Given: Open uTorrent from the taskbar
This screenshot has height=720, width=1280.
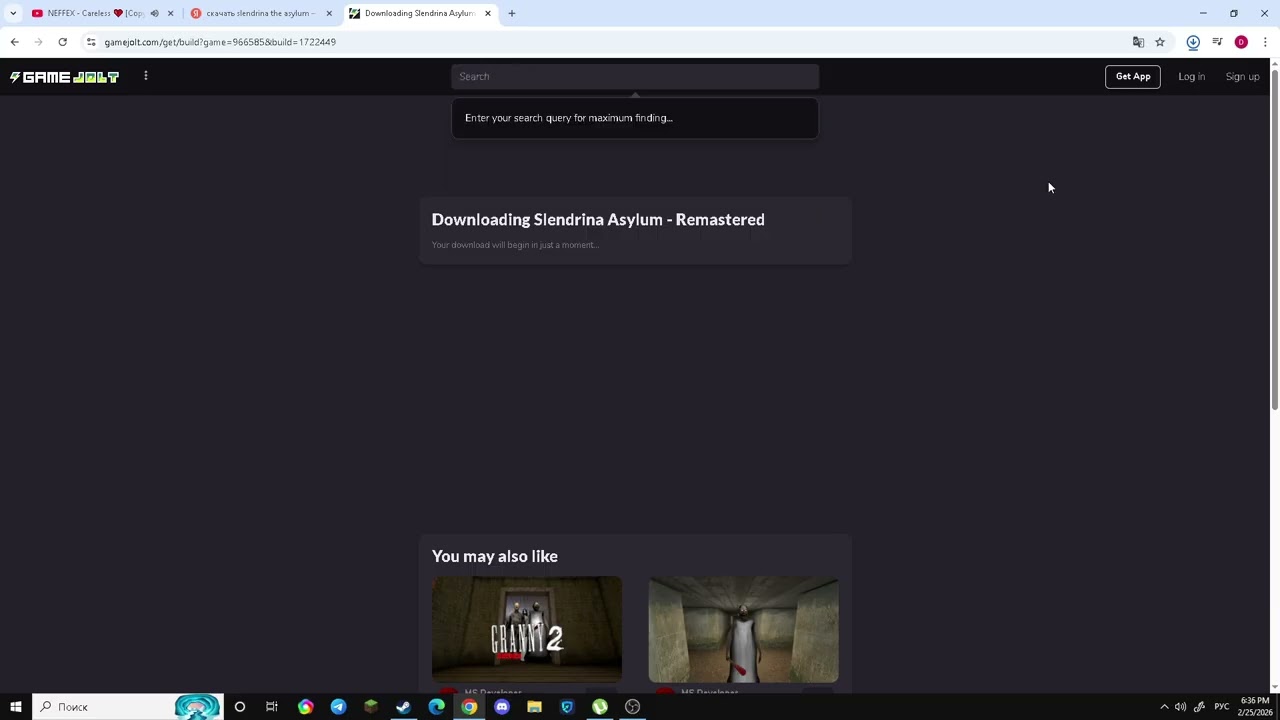Looking at the screenshot, I should point(600,707).
